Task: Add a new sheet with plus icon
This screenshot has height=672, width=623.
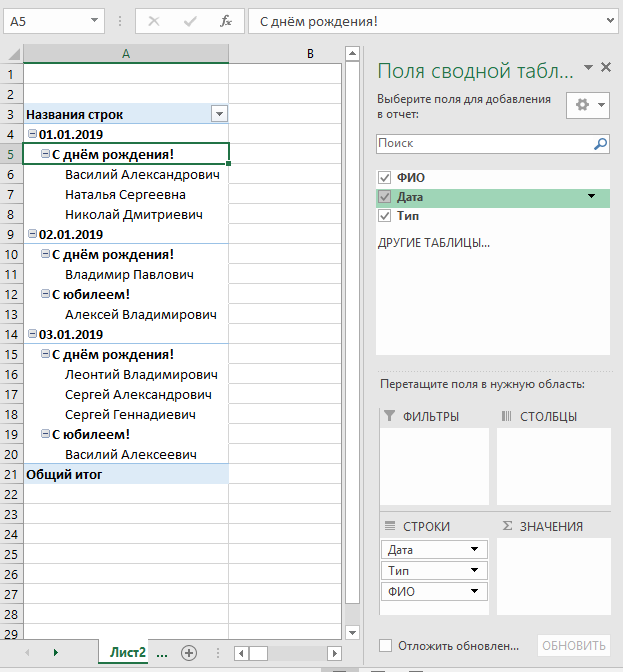Action: [189, 652]
